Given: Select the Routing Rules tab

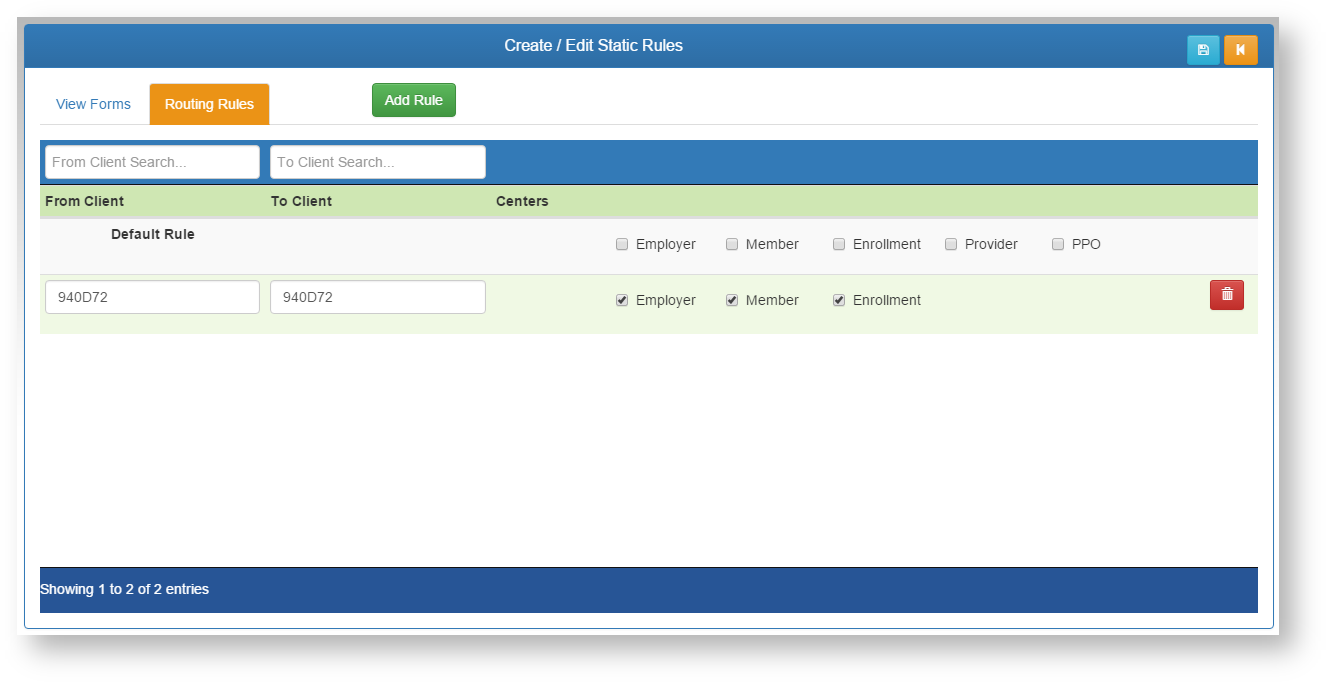Looking at the screenshot, I should 209,104.
